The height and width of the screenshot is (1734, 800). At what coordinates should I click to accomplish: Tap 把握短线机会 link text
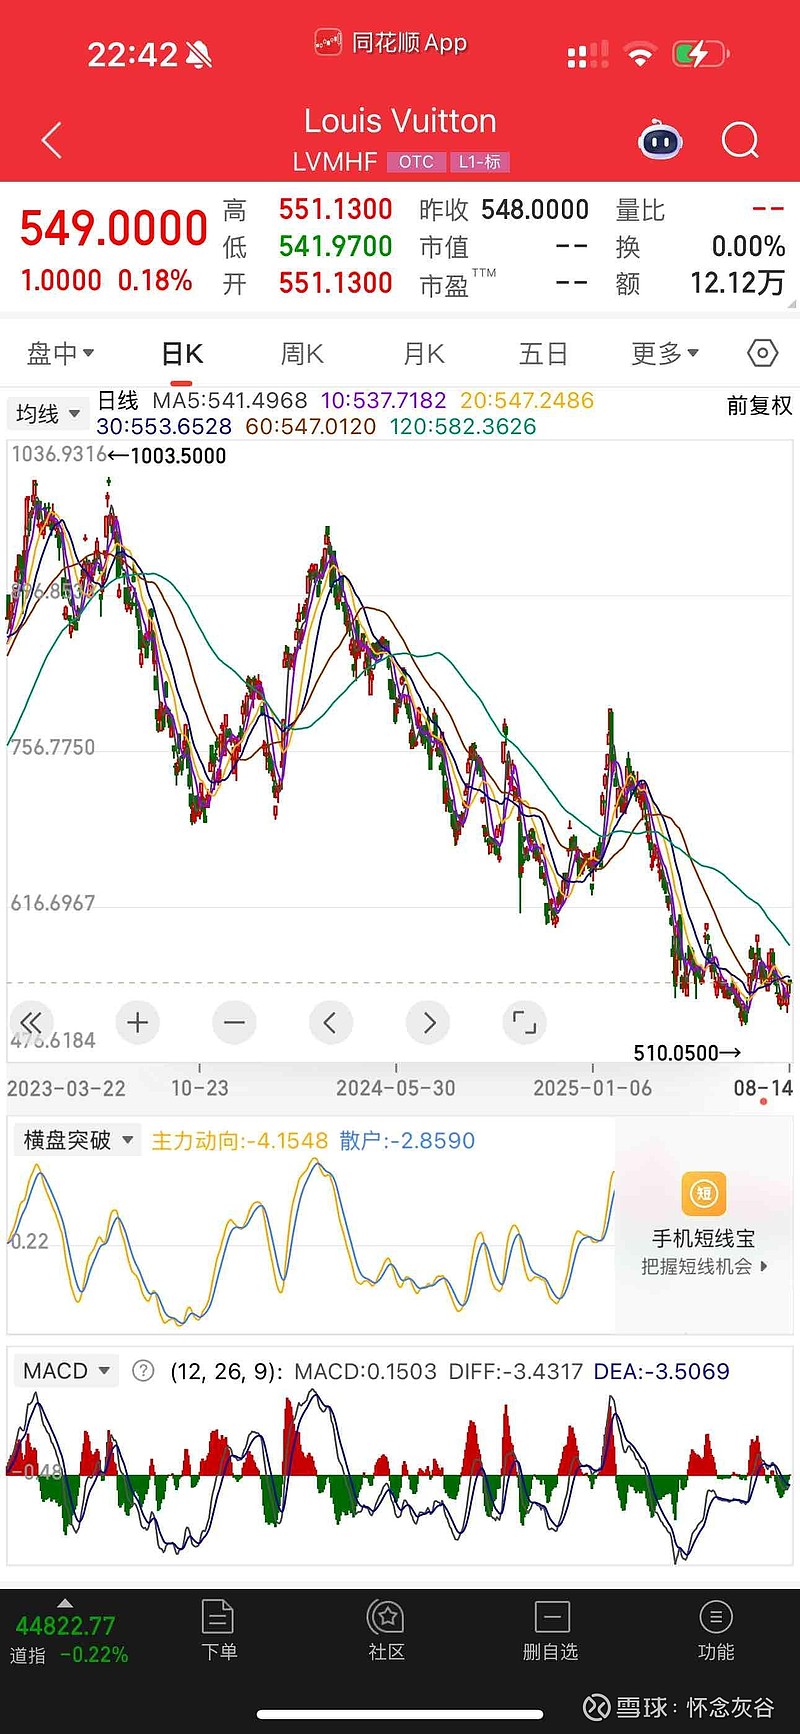click(x=703, y=1267)
